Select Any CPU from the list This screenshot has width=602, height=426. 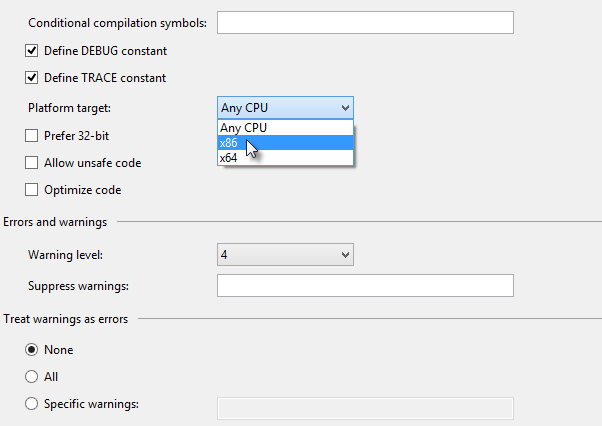click(x=285, y=128)
